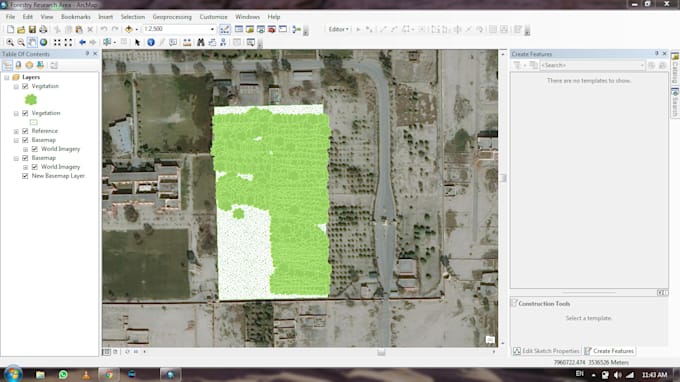This screenshot has height=382, width=680.
Task: Uncheck the second Vegetation layer
Action: tap(25, 113)
